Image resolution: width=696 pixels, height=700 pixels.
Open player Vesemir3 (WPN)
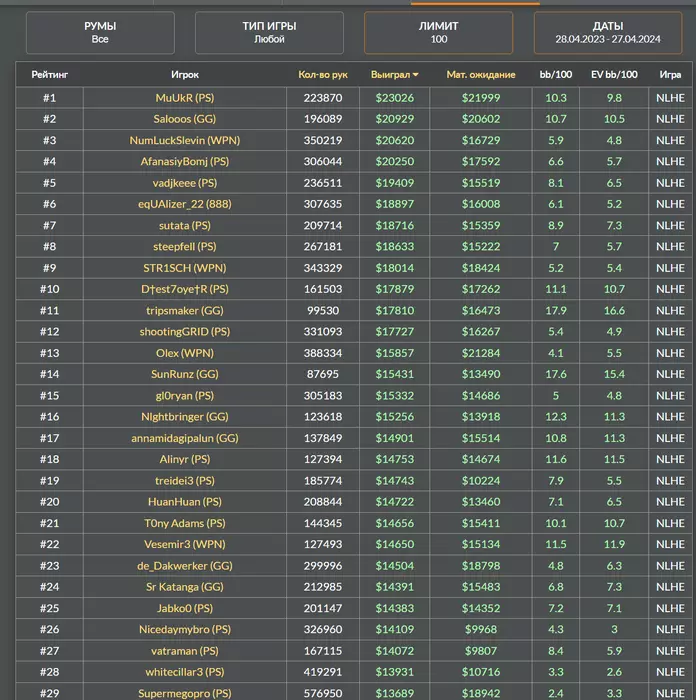coord(185,544)
